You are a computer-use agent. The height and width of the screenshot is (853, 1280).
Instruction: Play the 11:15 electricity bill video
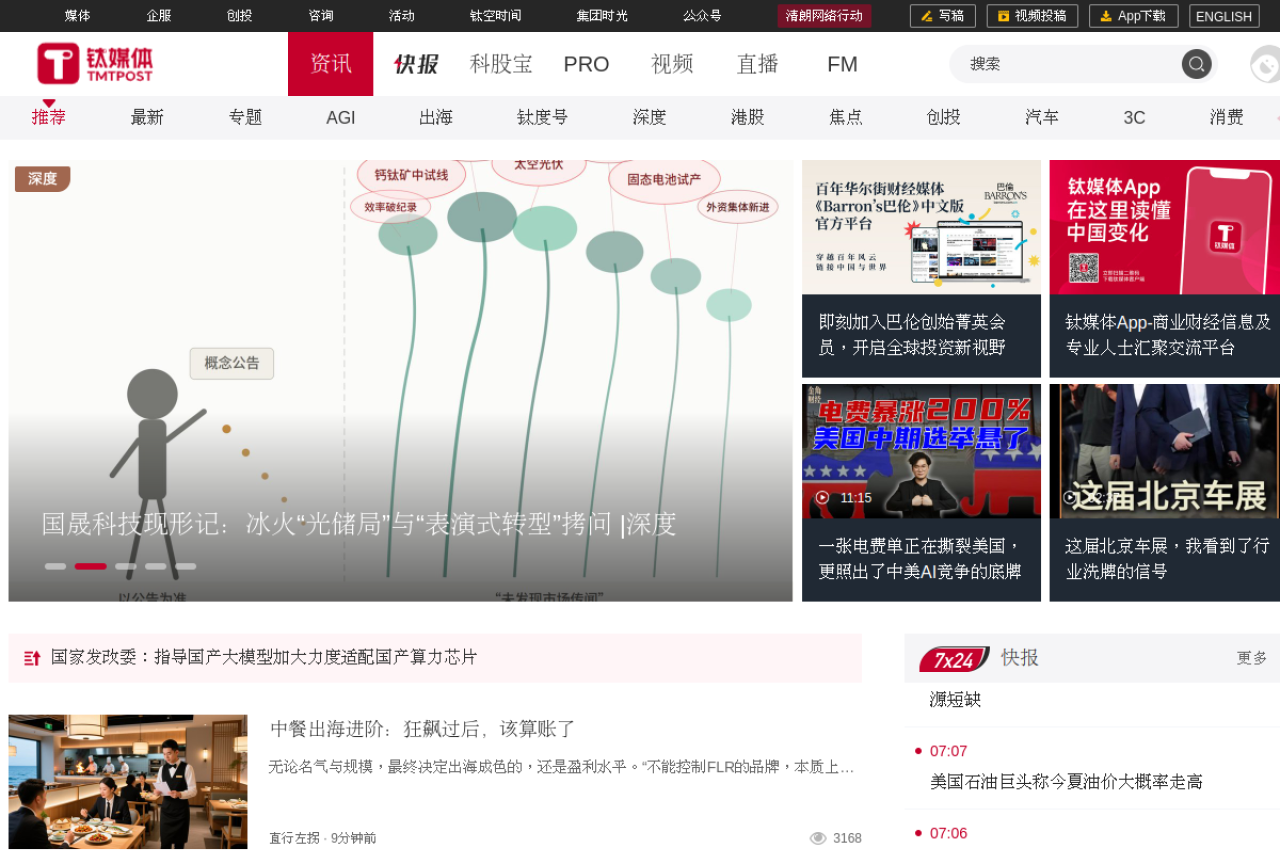822,498
